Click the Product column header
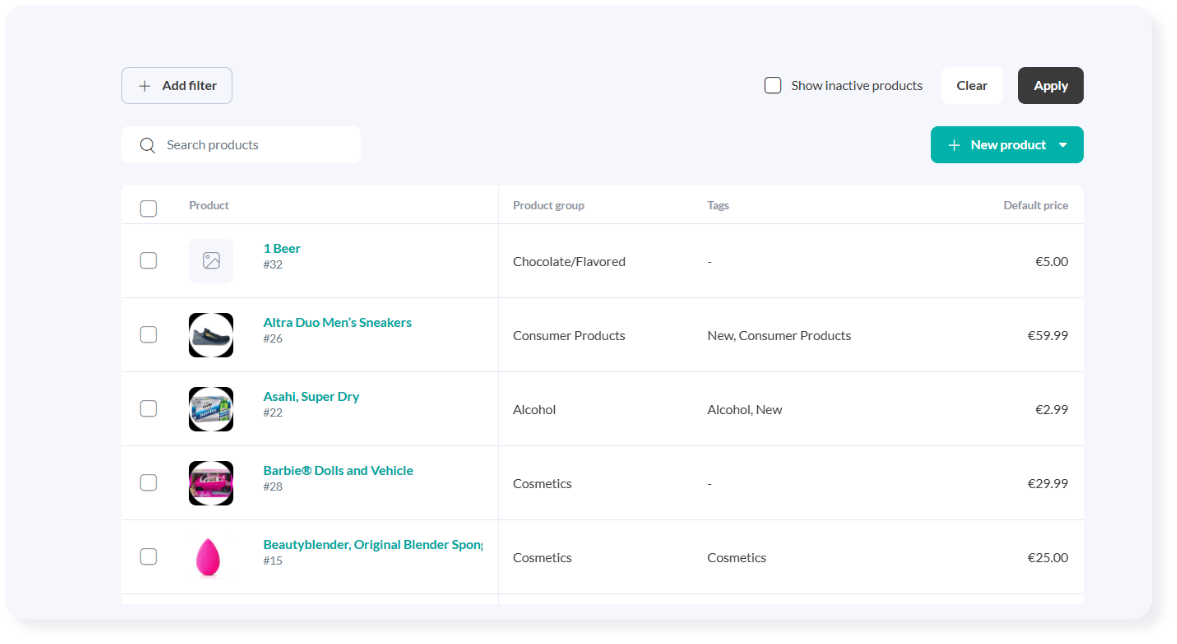This screenshot has height=644, width=1177. point(209,206)
